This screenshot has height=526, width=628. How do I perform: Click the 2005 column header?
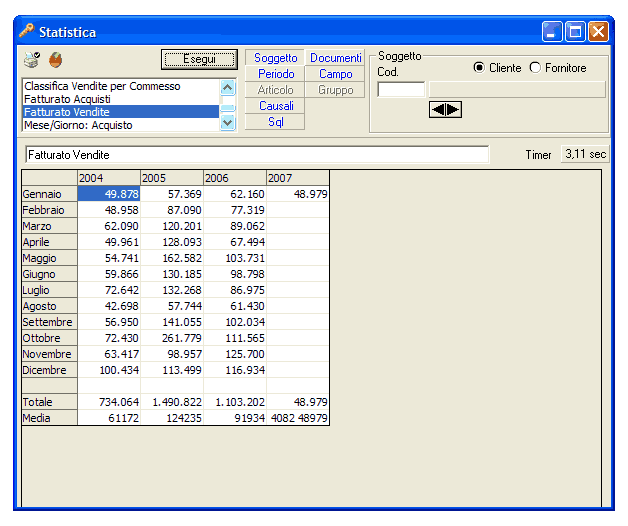point(172,178)
